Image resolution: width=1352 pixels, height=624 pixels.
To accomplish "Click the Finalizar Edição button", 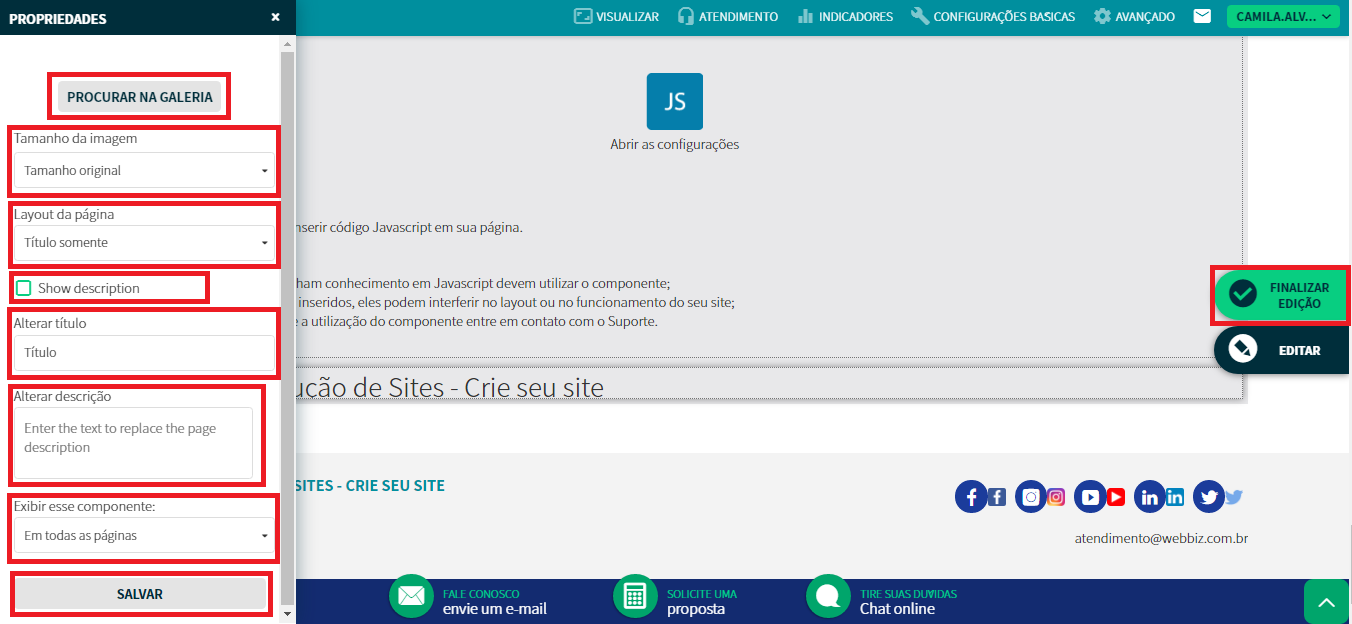I will point(1281,295).
